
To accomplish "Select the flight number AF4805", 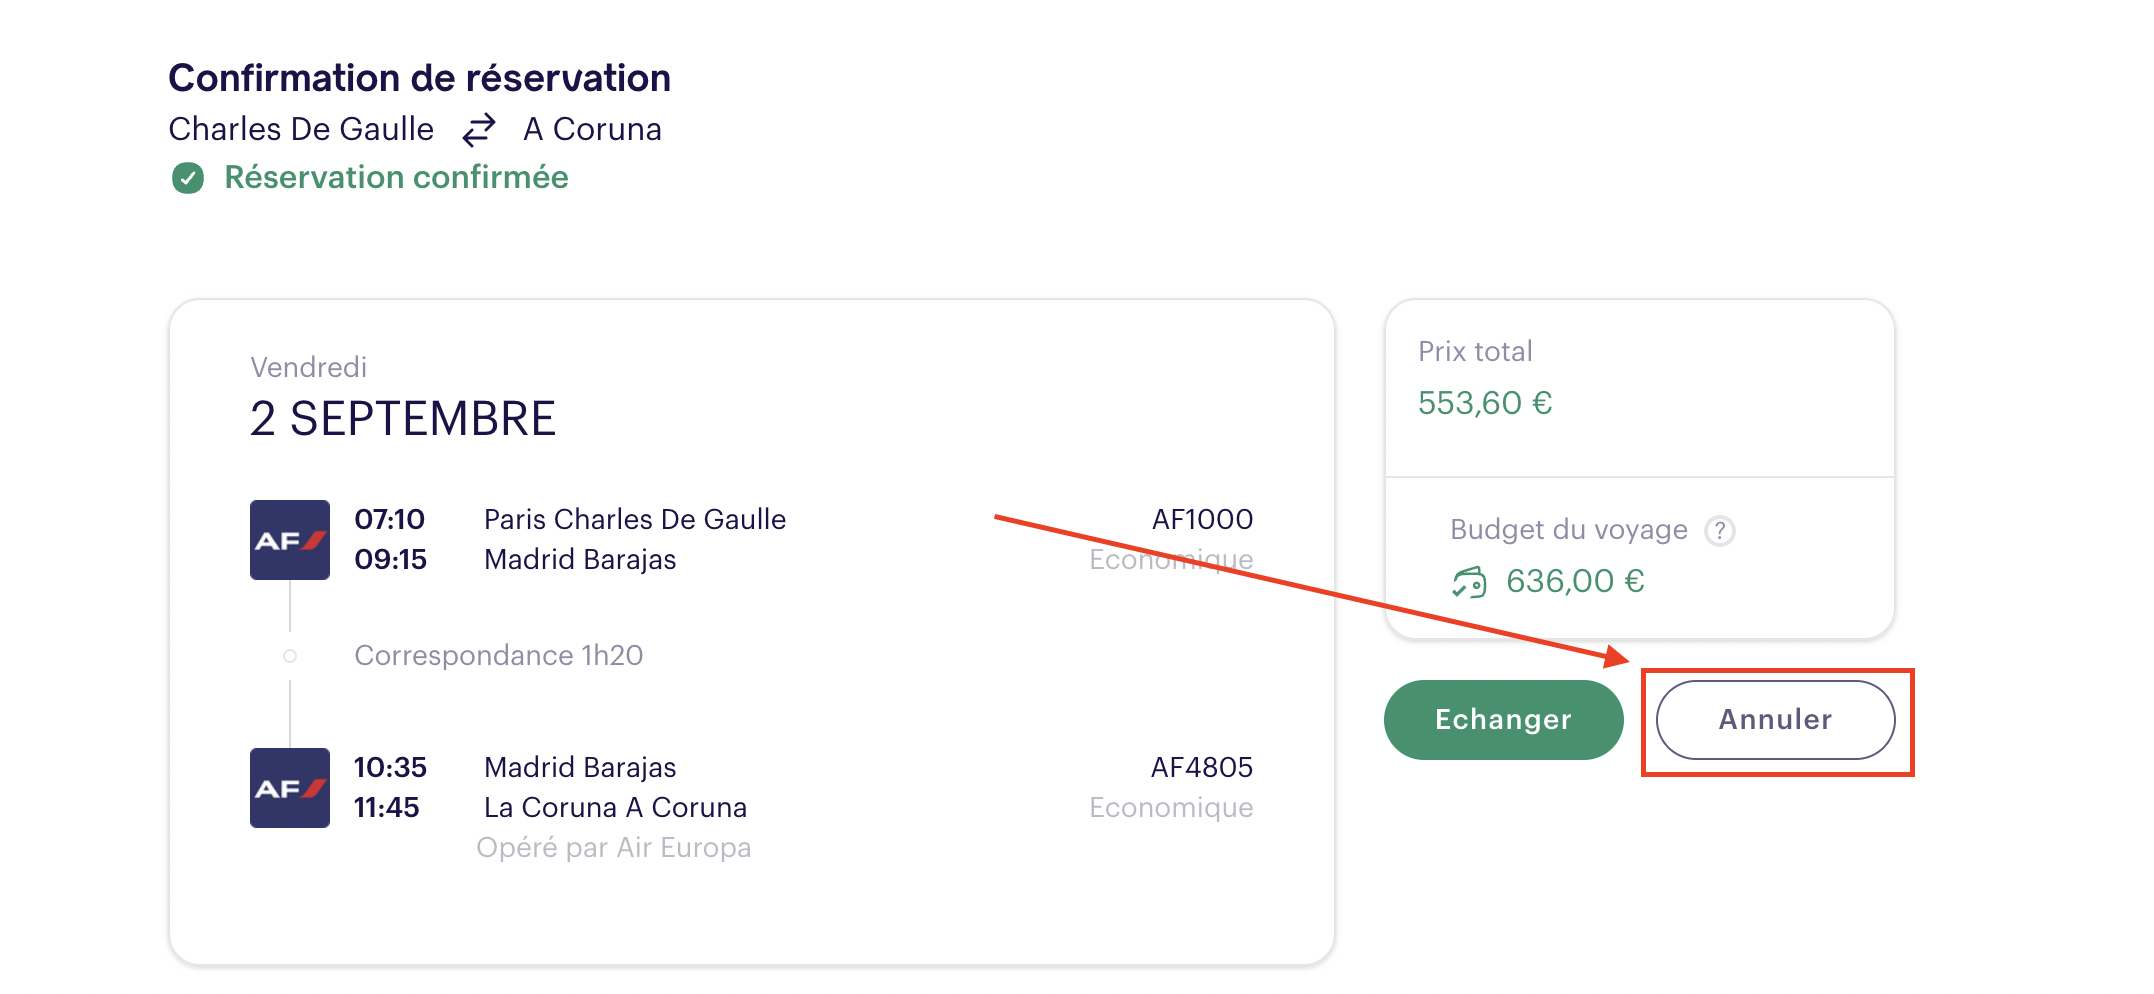I will 1201,768.
